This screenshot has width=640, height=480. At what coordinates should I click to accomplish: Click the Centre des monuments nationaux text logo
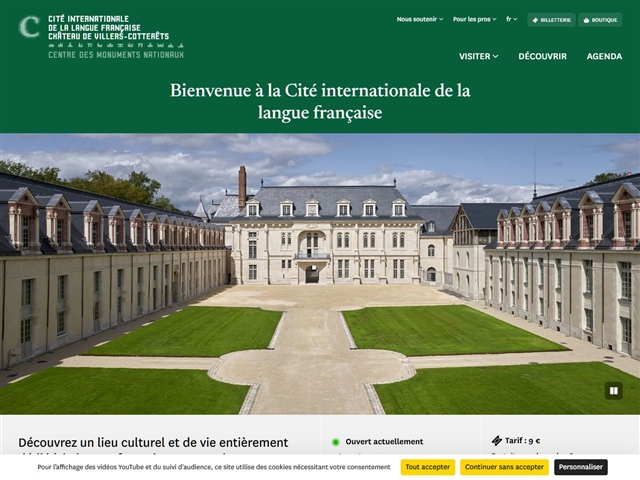click(116, 55)
